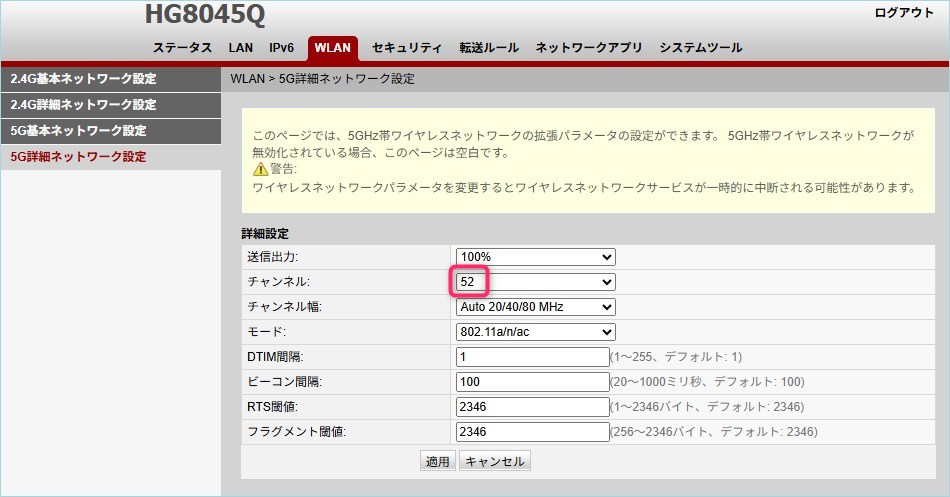Screen dimensions: 950x497
Task: Click the RTS hint (1～2346バイト)
Action: point(708,407)
